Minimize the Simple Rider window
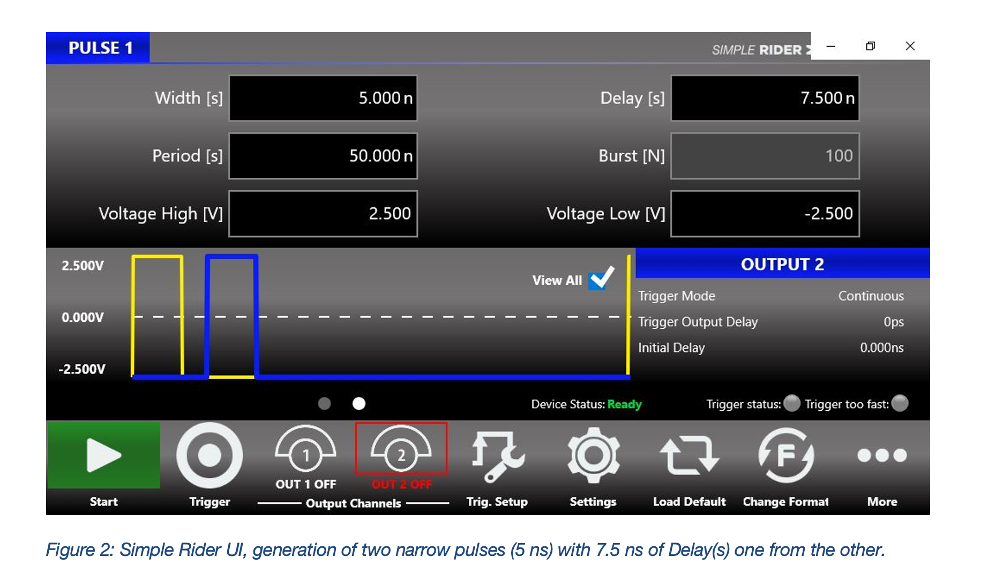 pos(830,46)
